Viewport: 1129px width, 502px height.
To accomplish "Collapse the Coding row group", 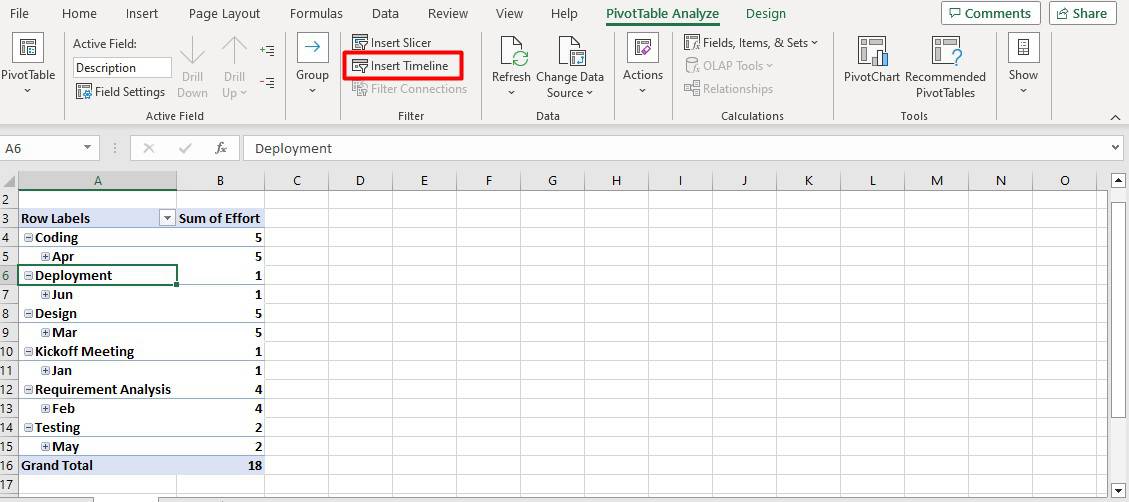I will point(28,238).
